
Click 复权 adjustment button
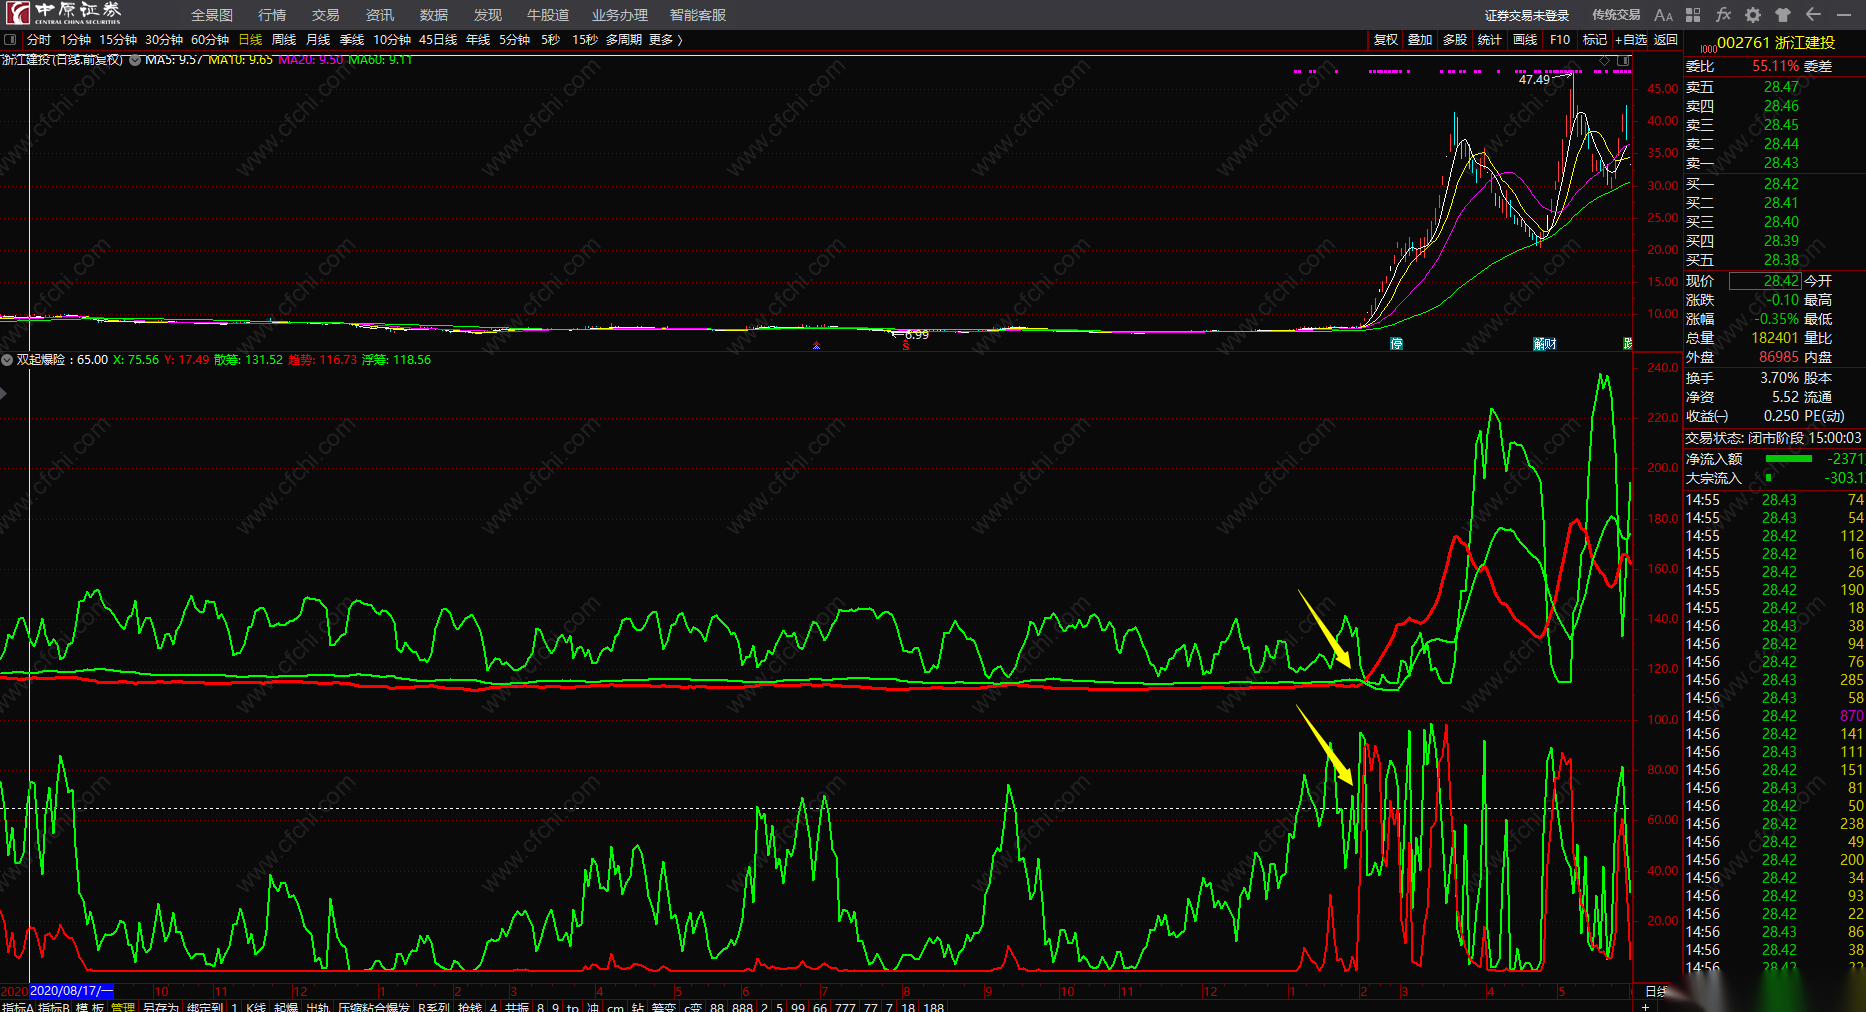[x=1386, y=40]
